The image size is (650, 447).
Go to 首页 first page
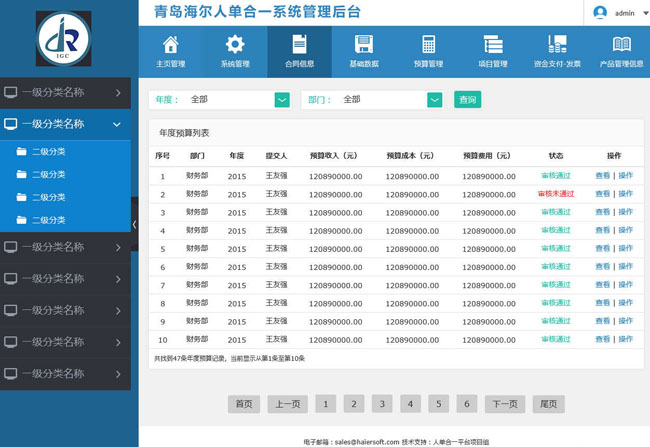point(244,404)
